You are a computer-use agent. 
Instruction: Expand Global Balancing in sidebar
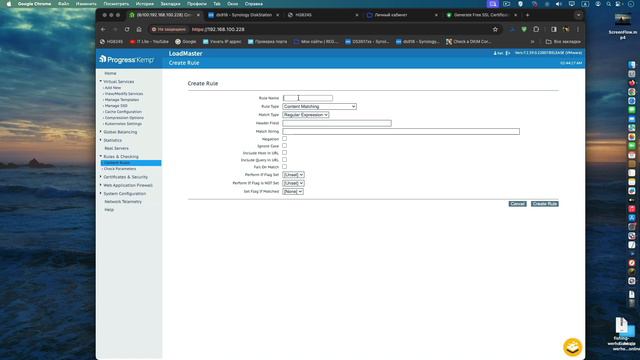(x=120, y=132)
